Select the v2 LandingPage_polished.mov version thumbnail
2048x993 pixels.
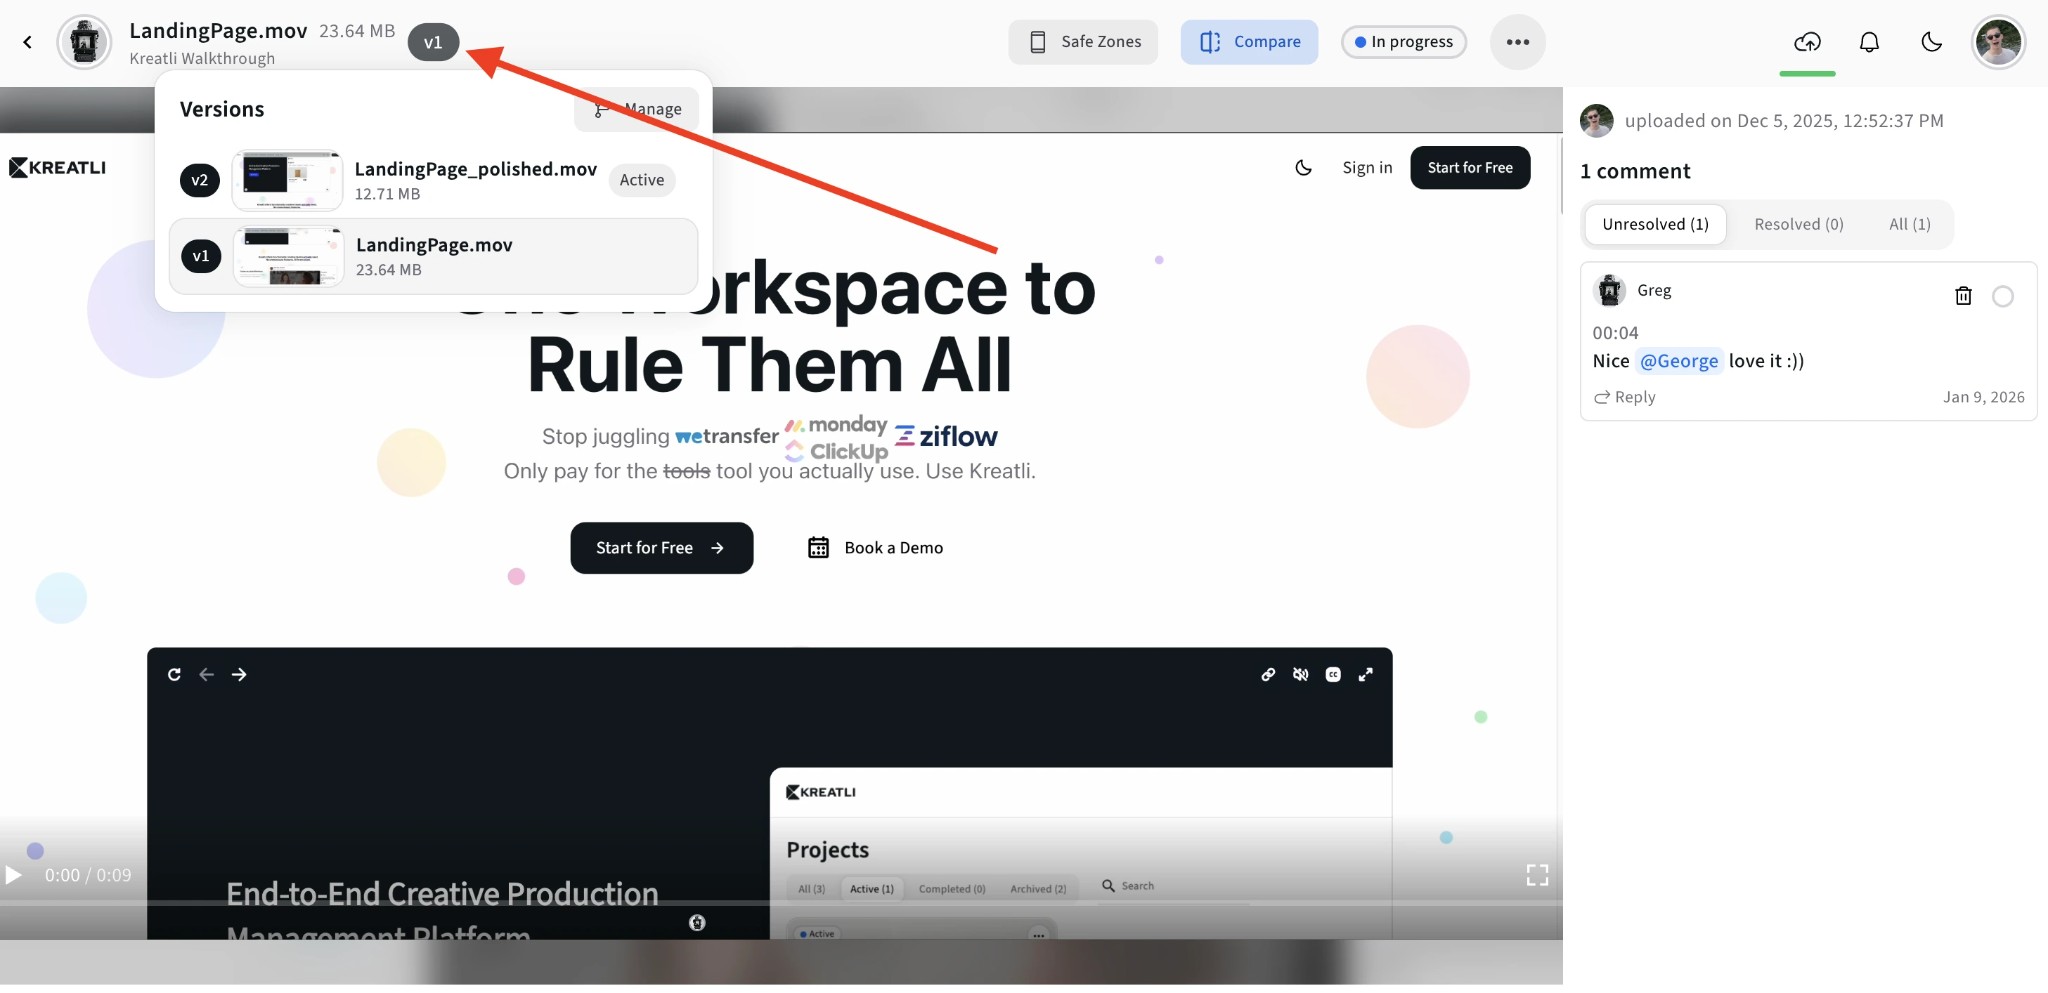coord(288,180)
